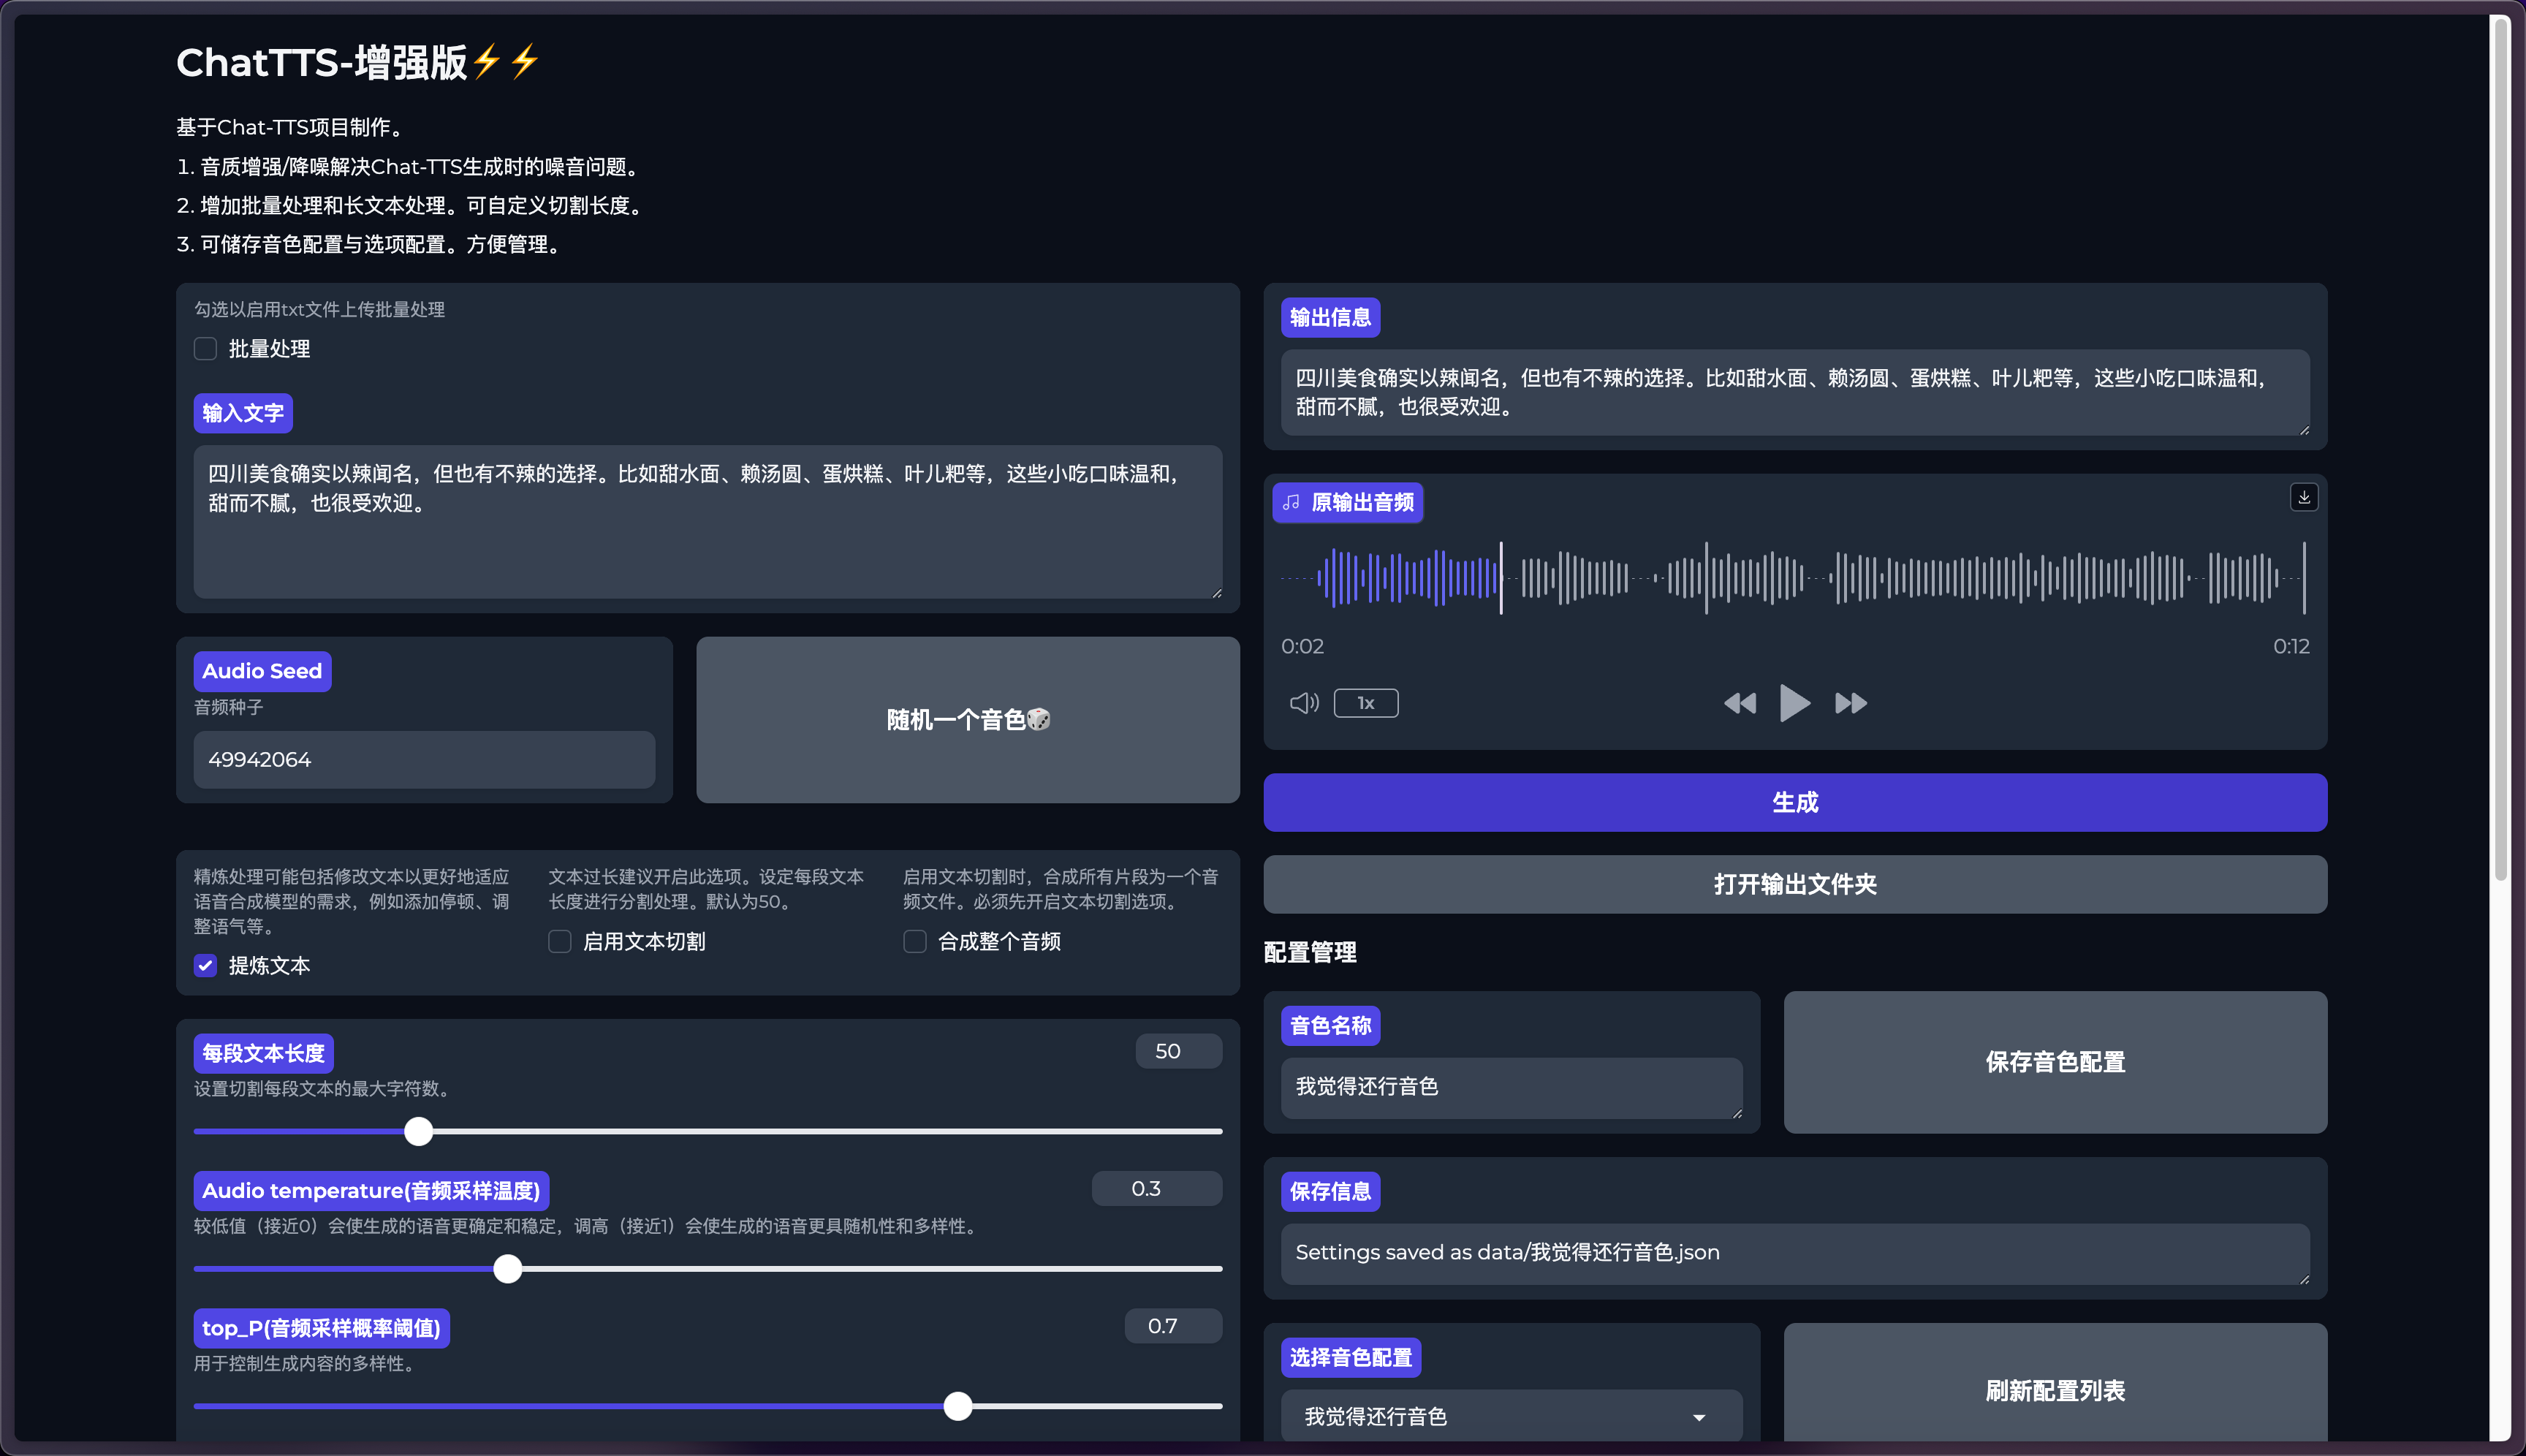Viewport: 2526px width, 1456px height.
Task: Enable the 启用文本切割 text splitting checkbox
Action: click(560, 941)
